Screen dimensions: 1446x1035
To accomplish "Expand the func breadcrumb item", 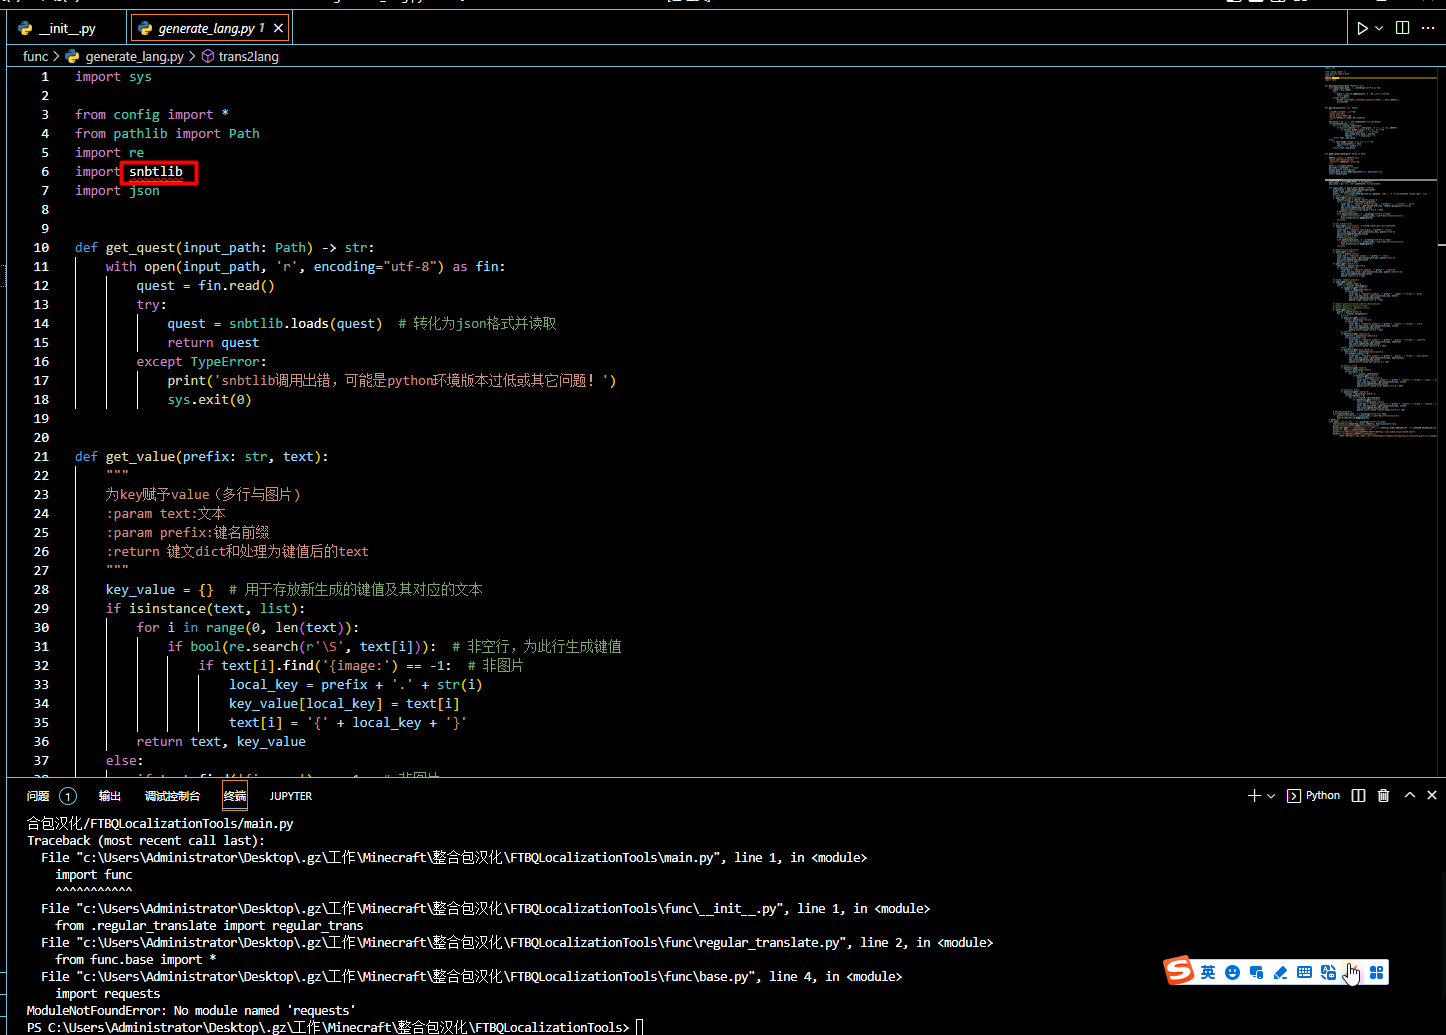I will click(35, 56).
